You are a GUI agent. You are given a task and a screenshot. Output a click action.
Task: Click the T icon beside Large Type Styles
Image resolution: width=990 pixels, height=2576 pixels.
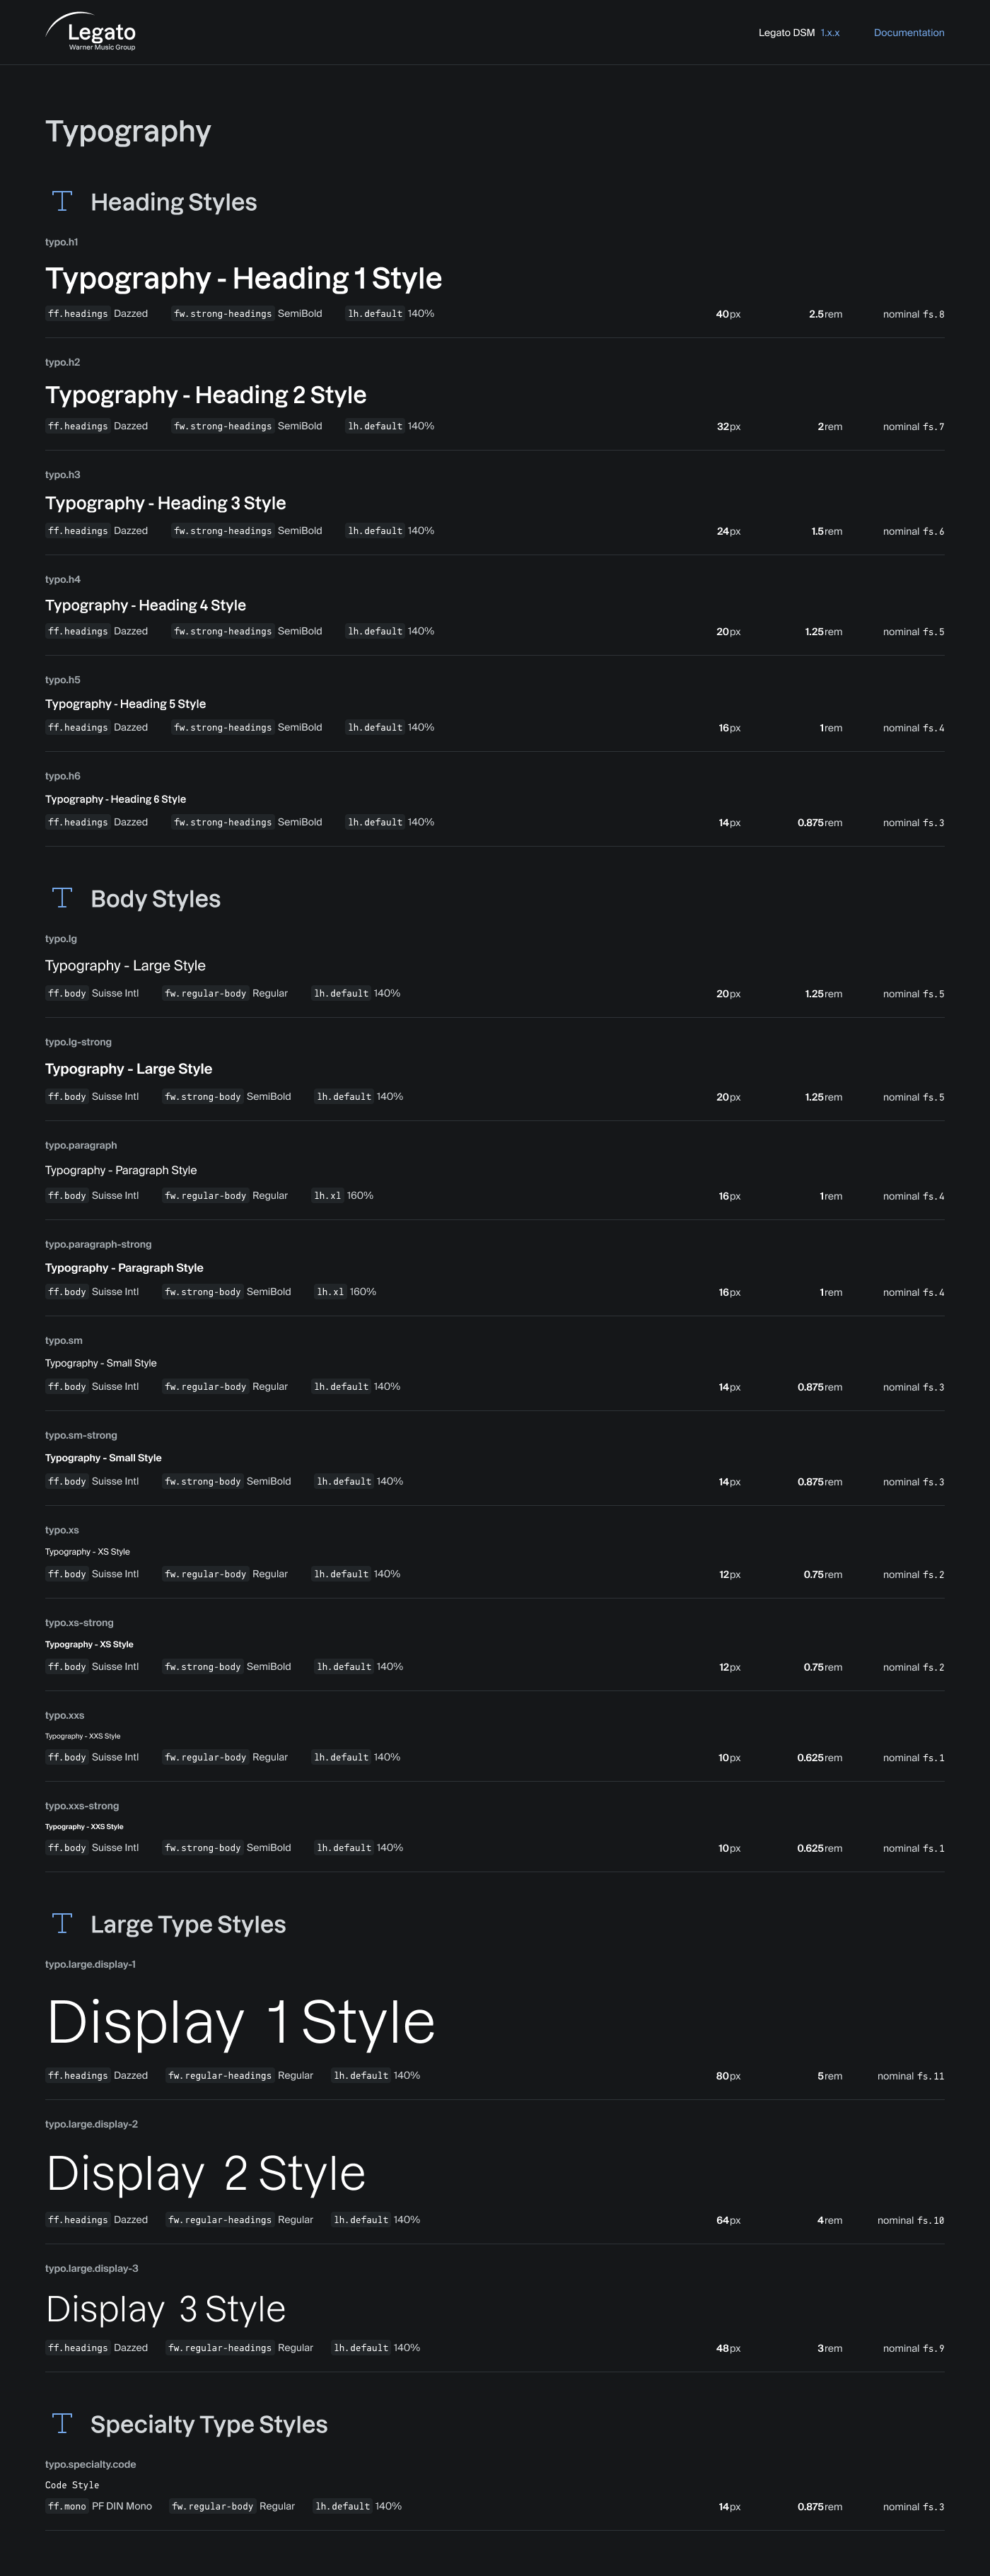[62, 1923]
